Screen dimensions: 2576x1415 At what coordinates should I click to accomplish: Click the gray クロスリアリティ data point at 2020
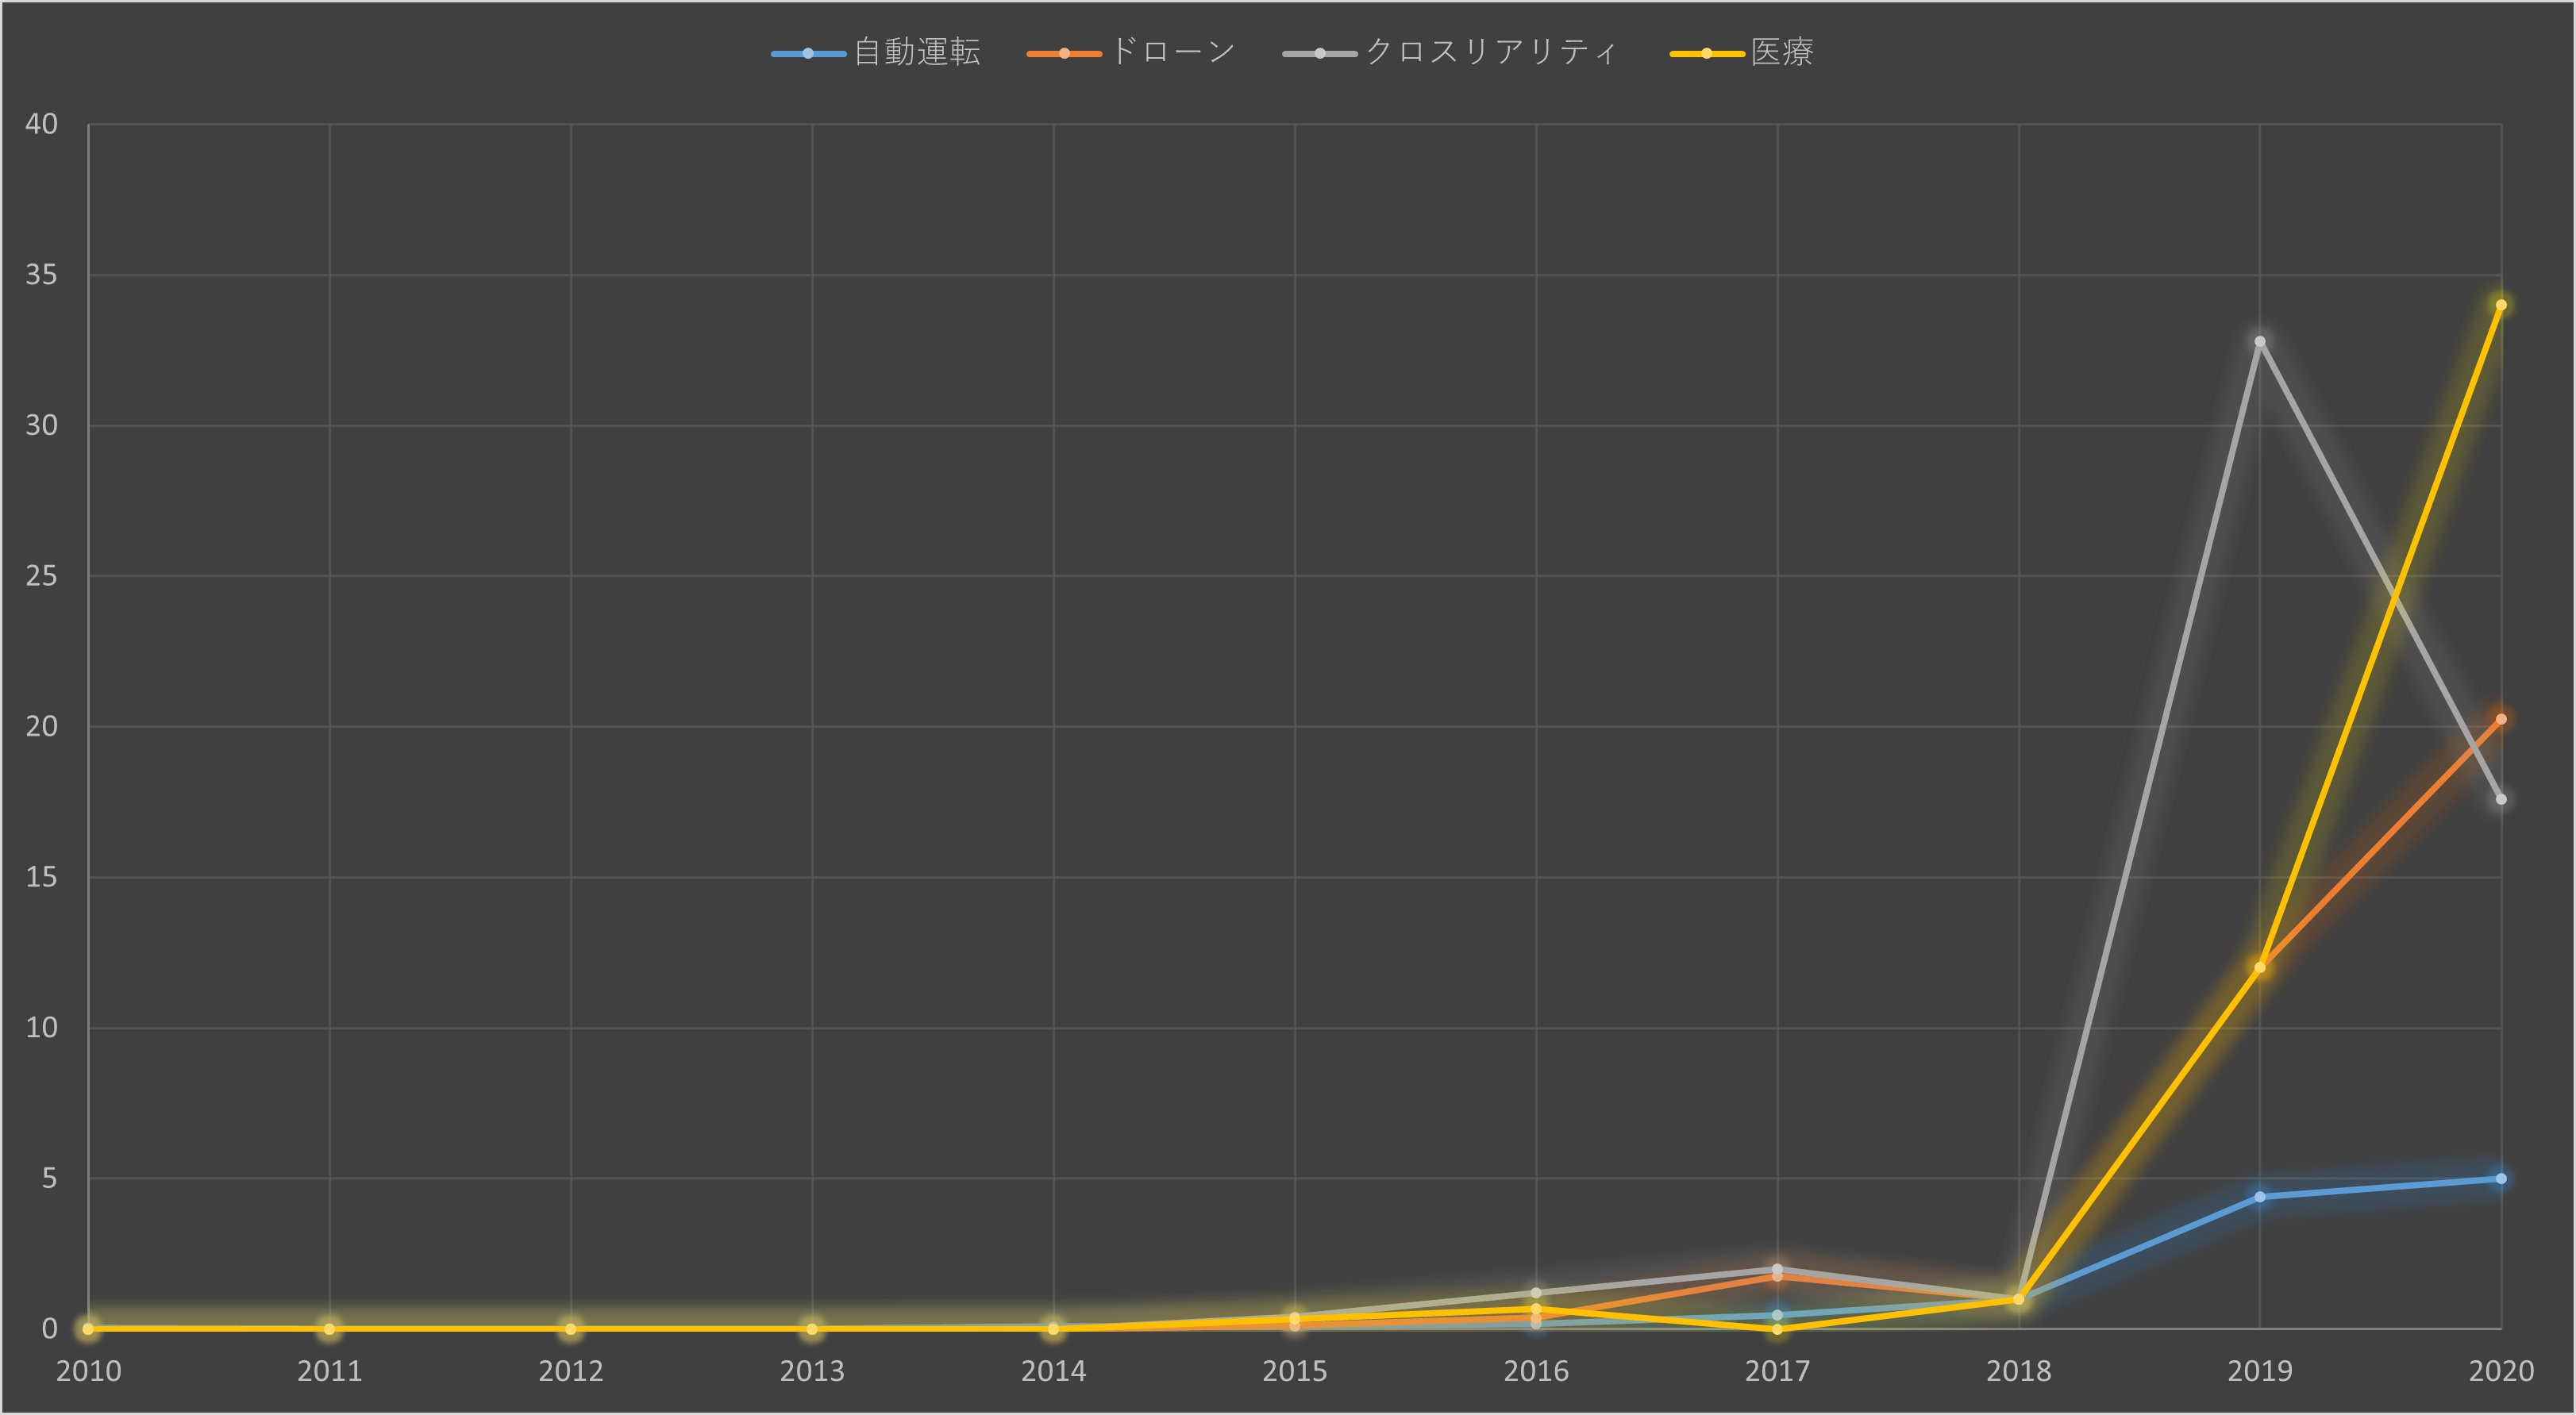[x=2501, y=799]
